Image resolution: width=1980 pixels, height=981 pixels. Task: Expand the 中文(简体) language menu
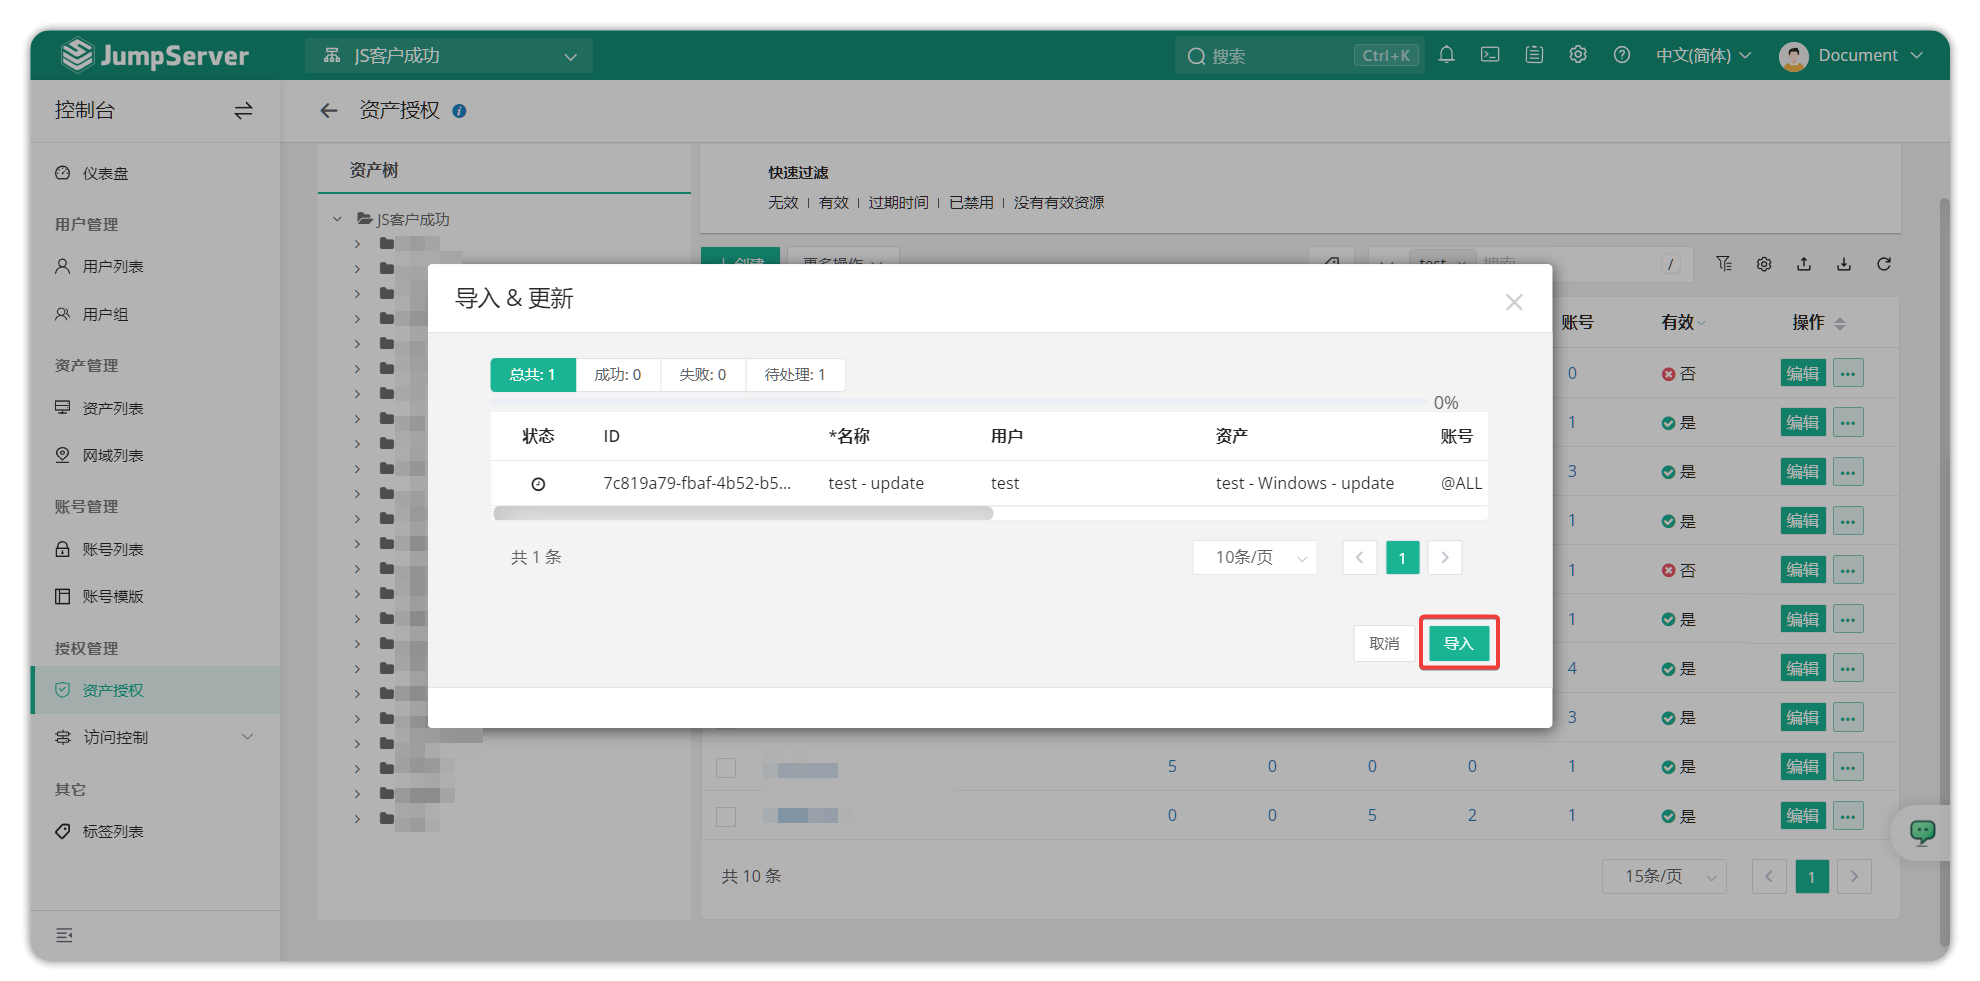pyautogui.click(x=1703, y=55)
